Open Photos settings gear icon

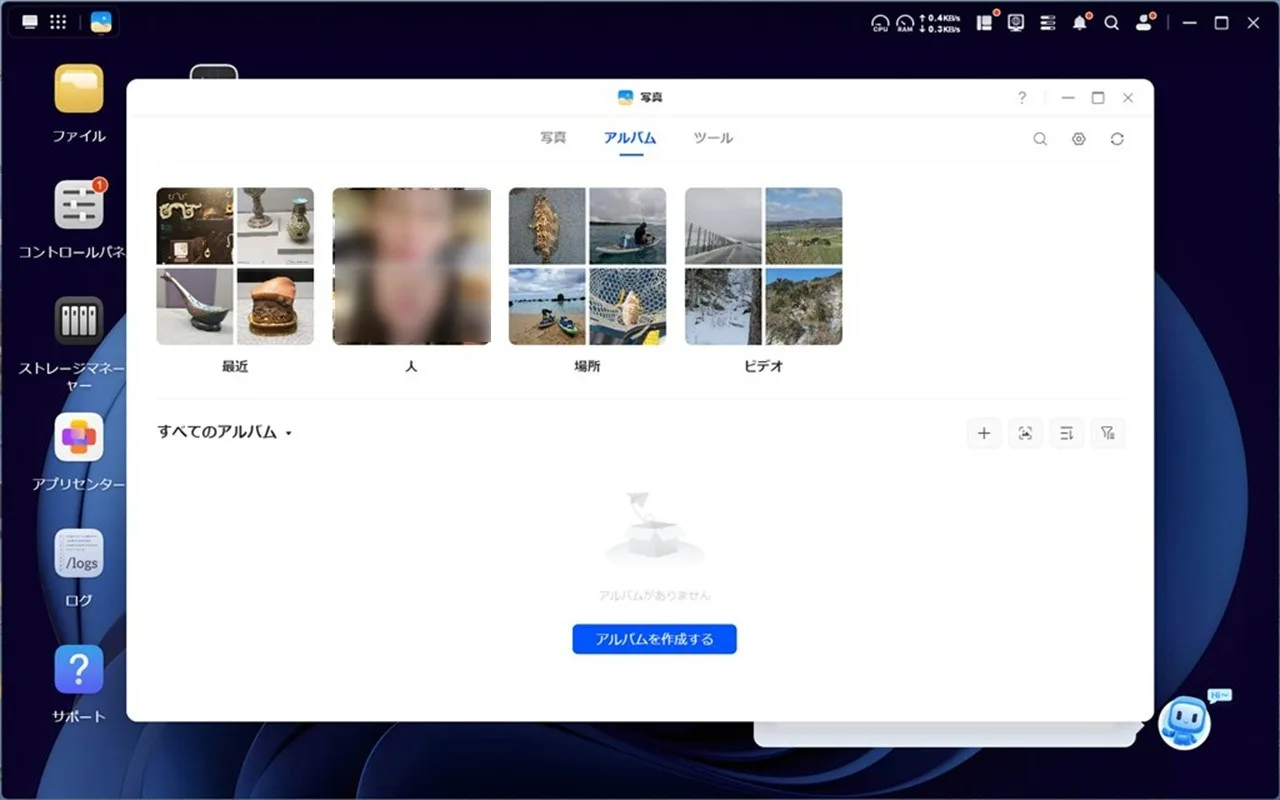tap(1078, 139)
